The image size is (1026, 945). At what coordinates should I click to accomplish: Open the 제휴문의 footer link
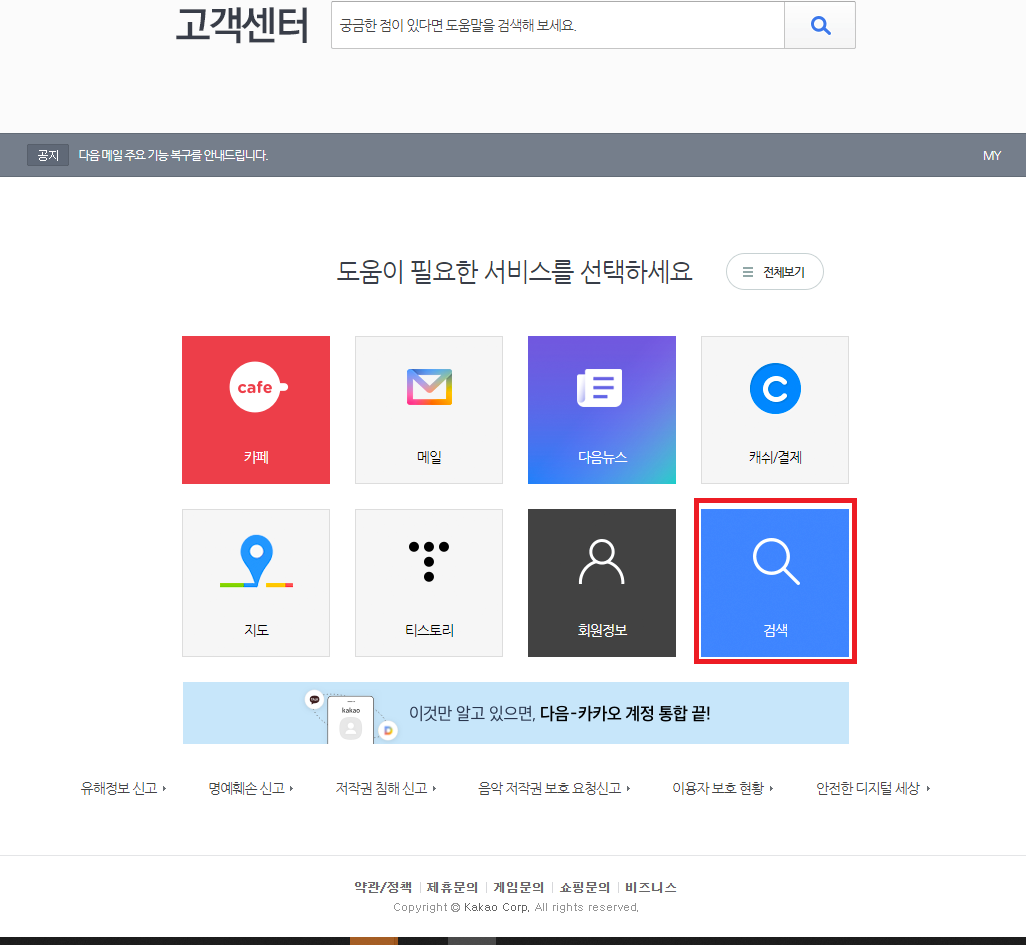coord(452,887)
